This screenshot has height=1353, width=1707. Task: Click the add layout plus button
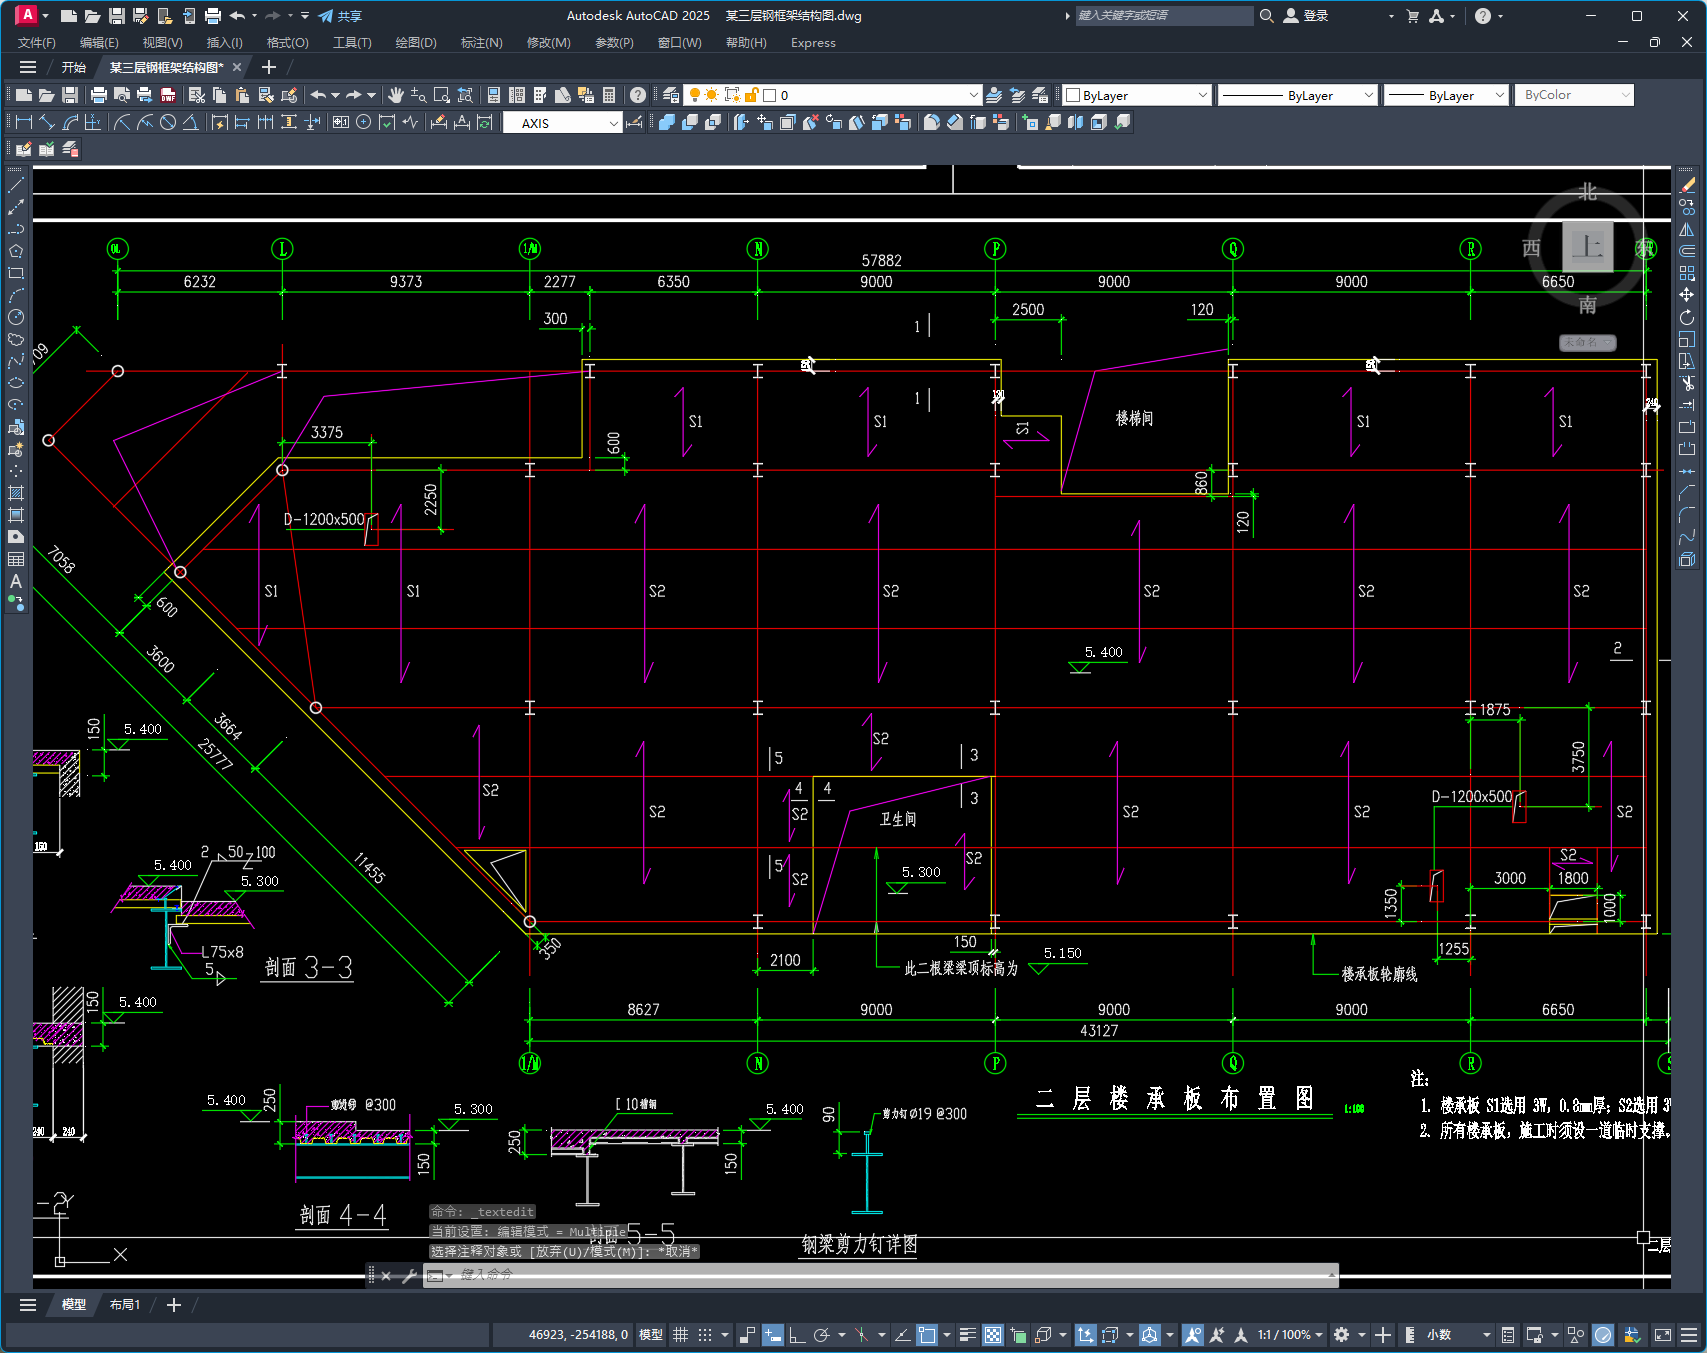174,1305
